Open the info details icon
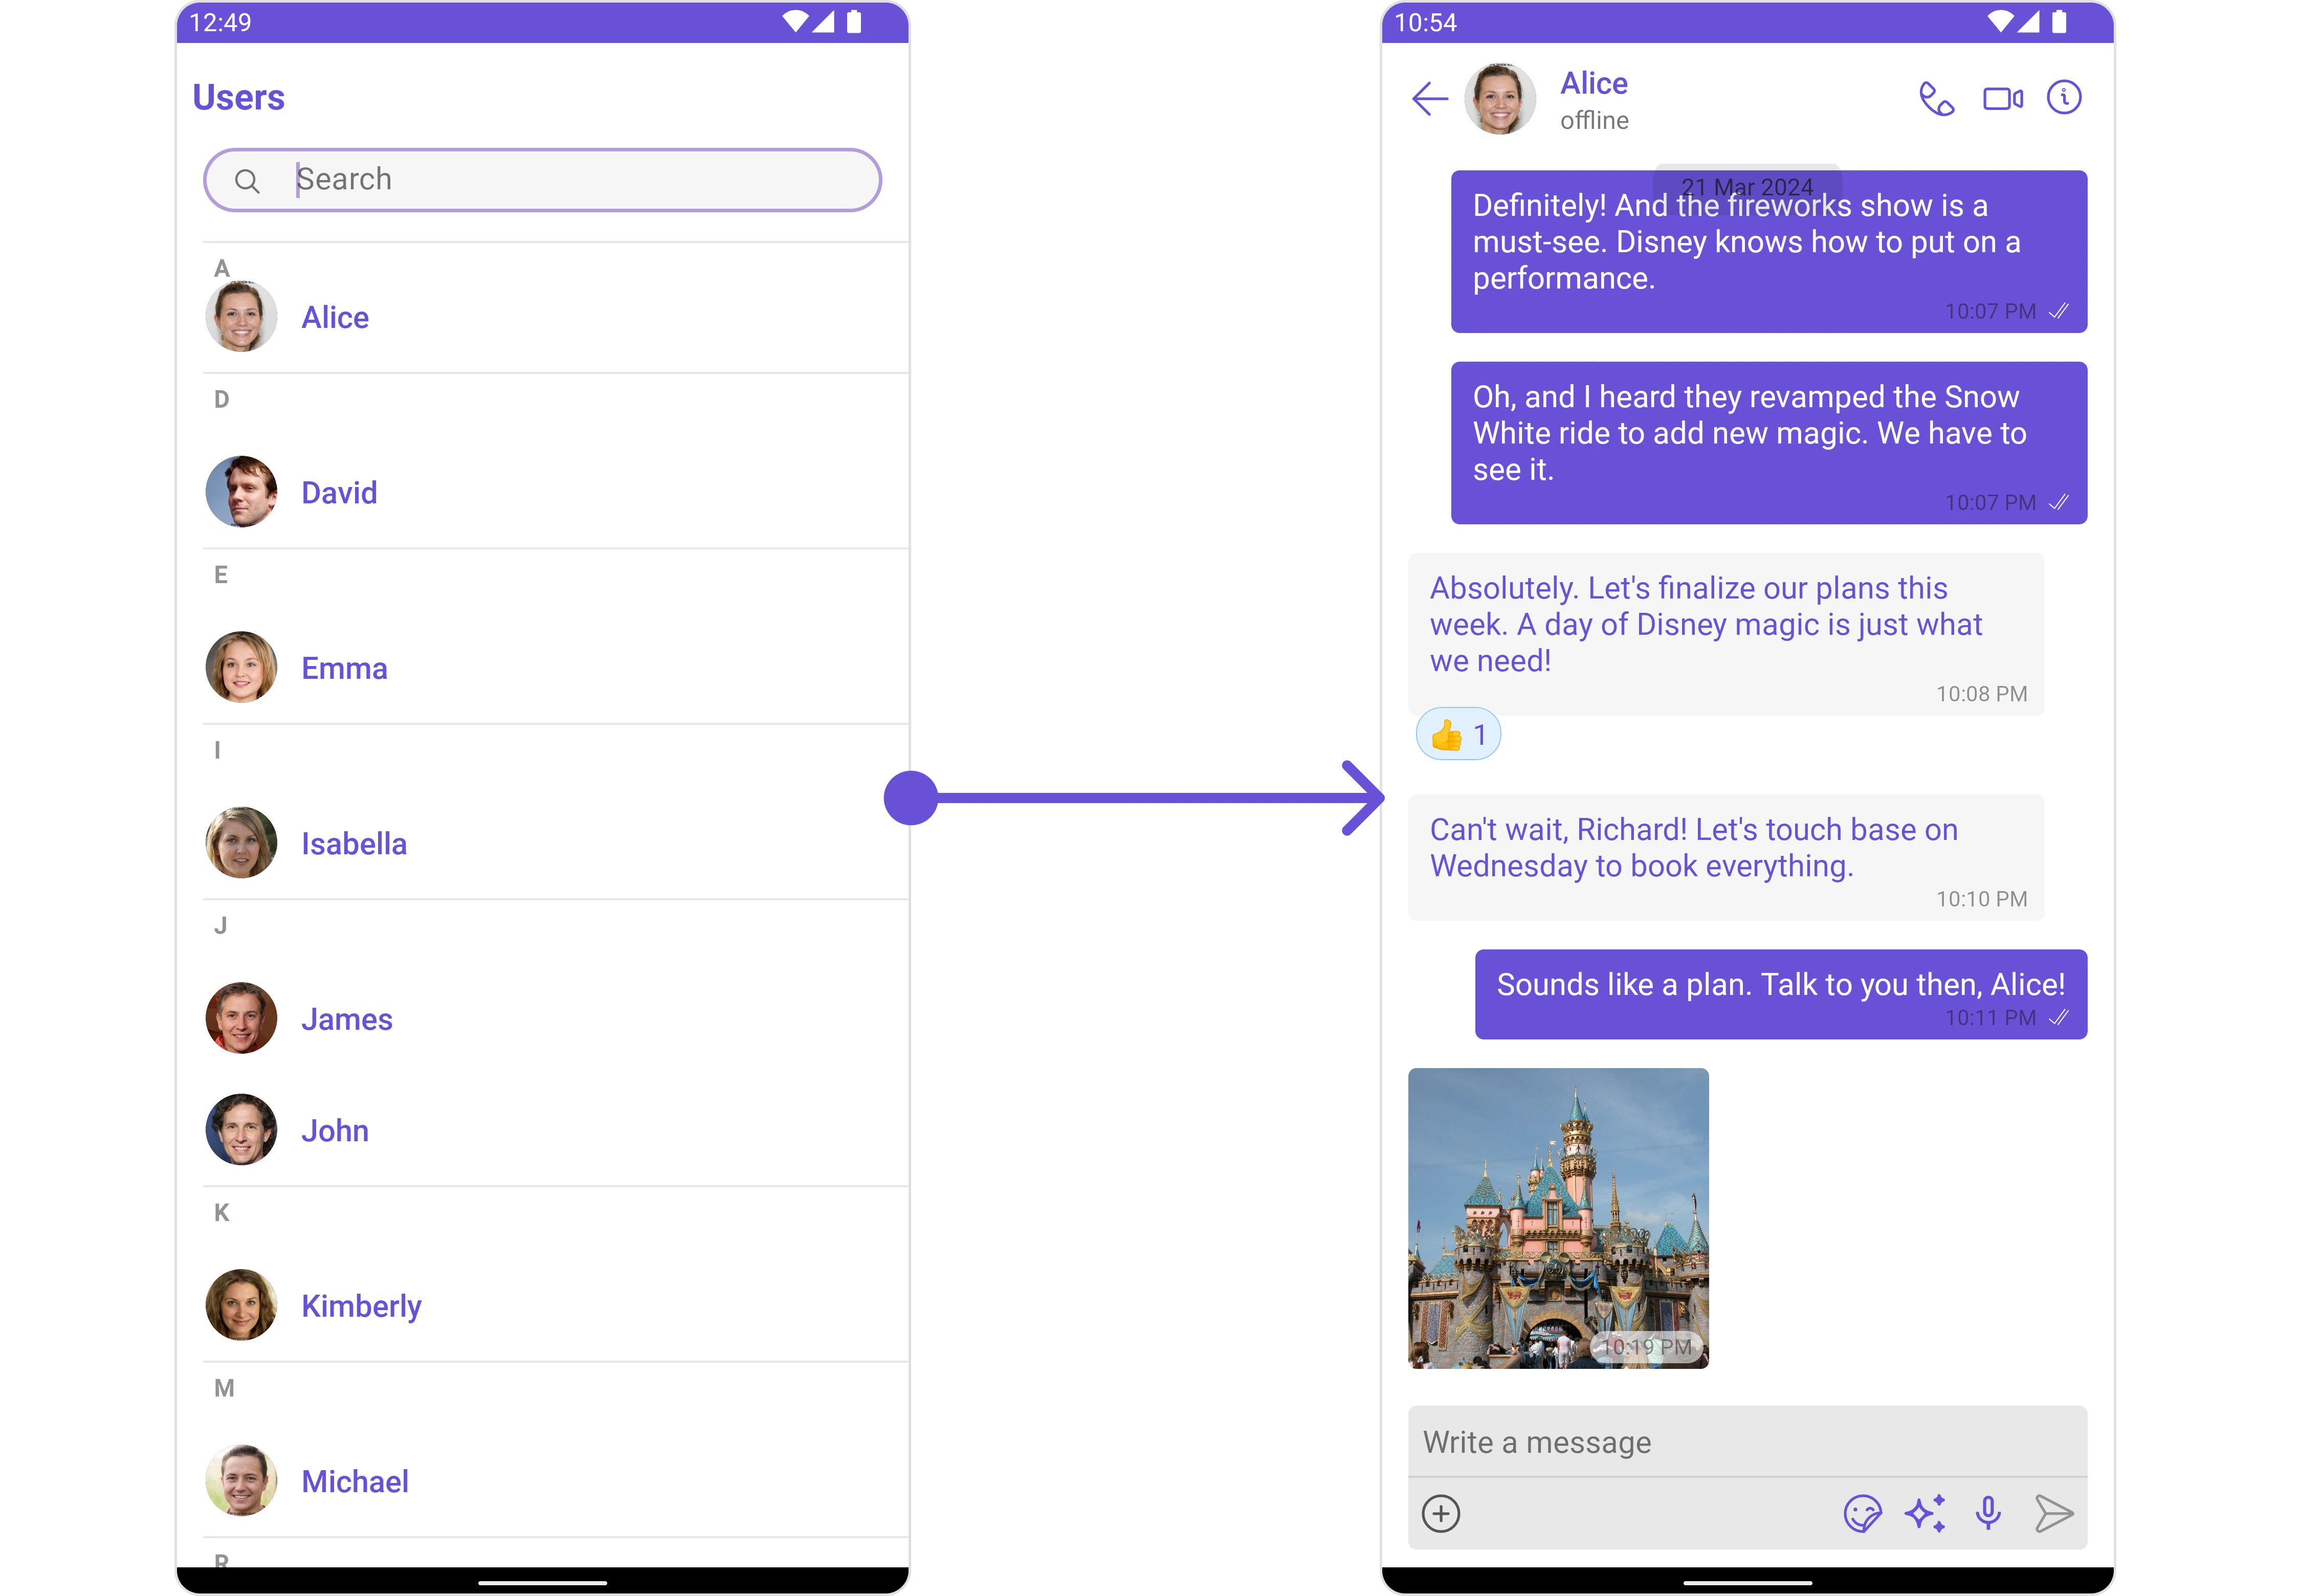 (2064, 97)
